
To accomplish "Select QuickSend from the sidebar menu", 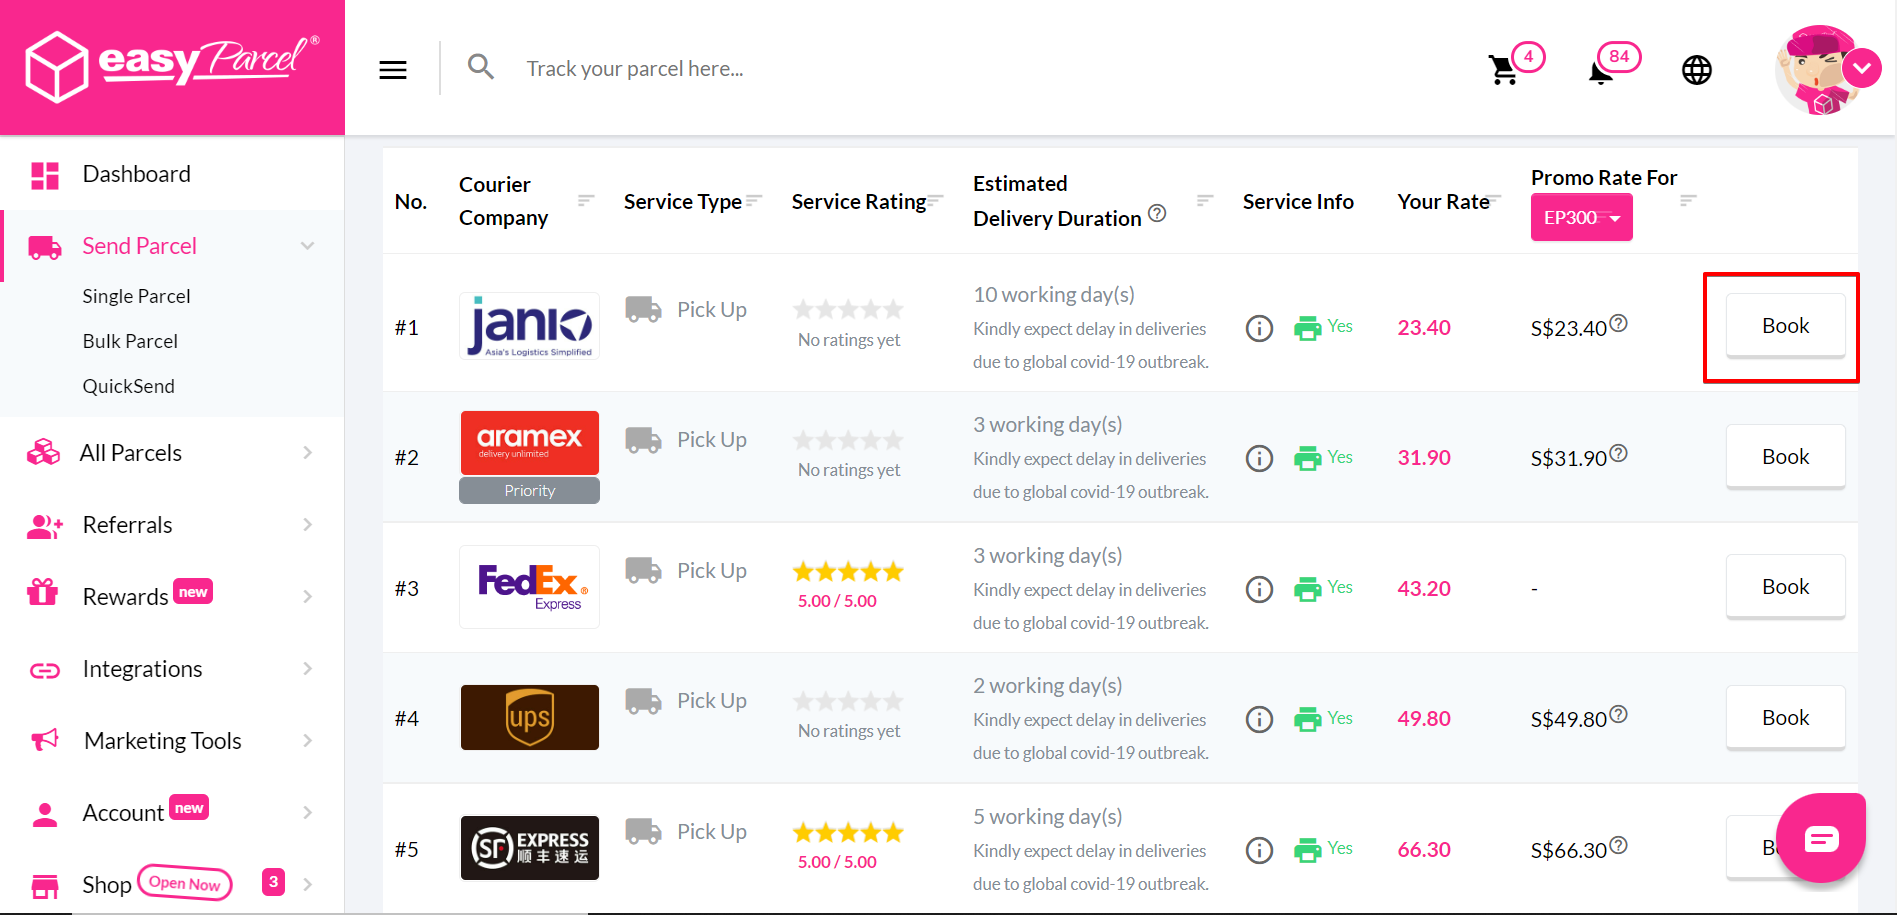I will [129, 386].
